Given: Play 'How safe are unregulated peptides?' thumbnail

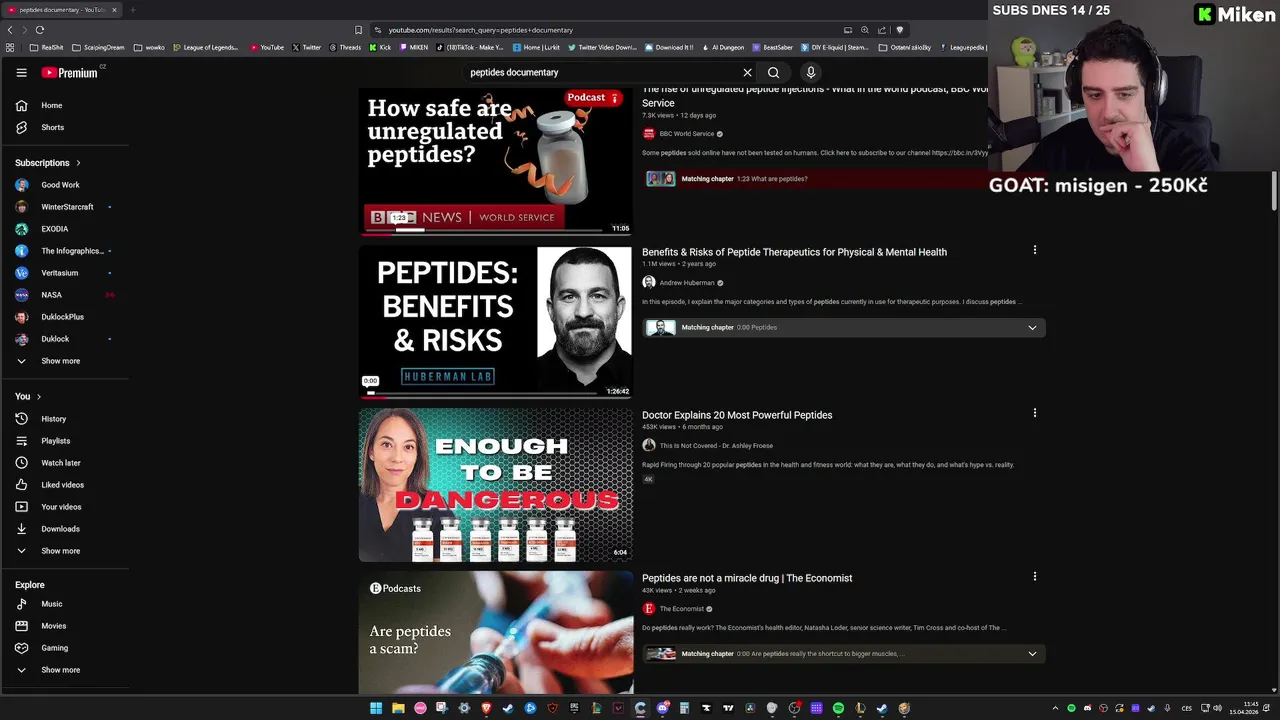Looking at the screenshot, I should (x=495, y=160).
